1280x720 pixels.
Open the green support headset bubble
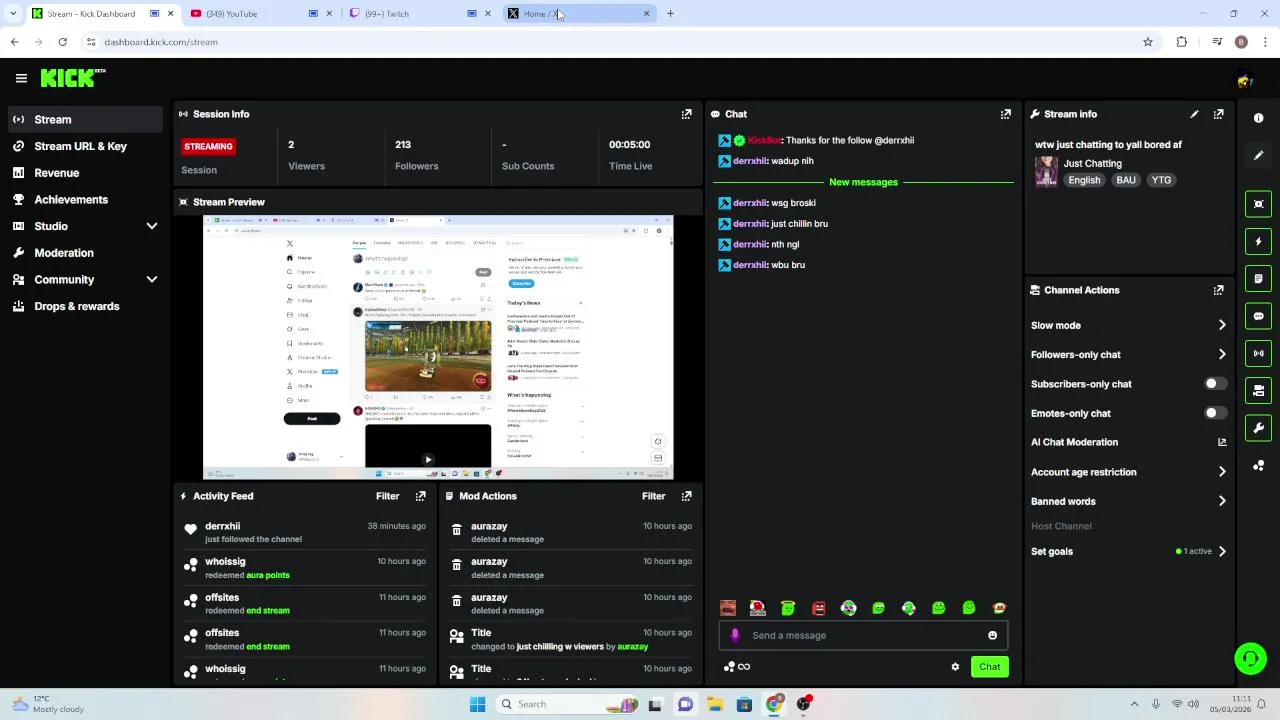pos(1250,658)
